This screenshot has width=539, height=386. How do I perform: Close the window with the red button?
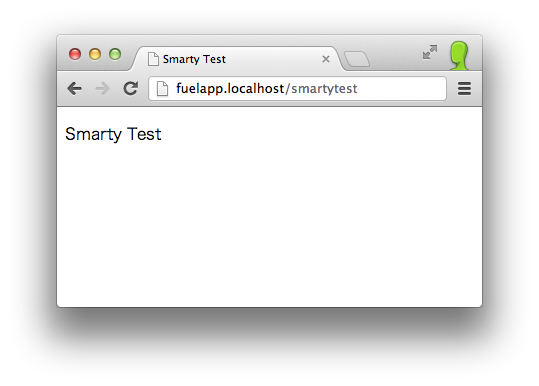(75, 54)
